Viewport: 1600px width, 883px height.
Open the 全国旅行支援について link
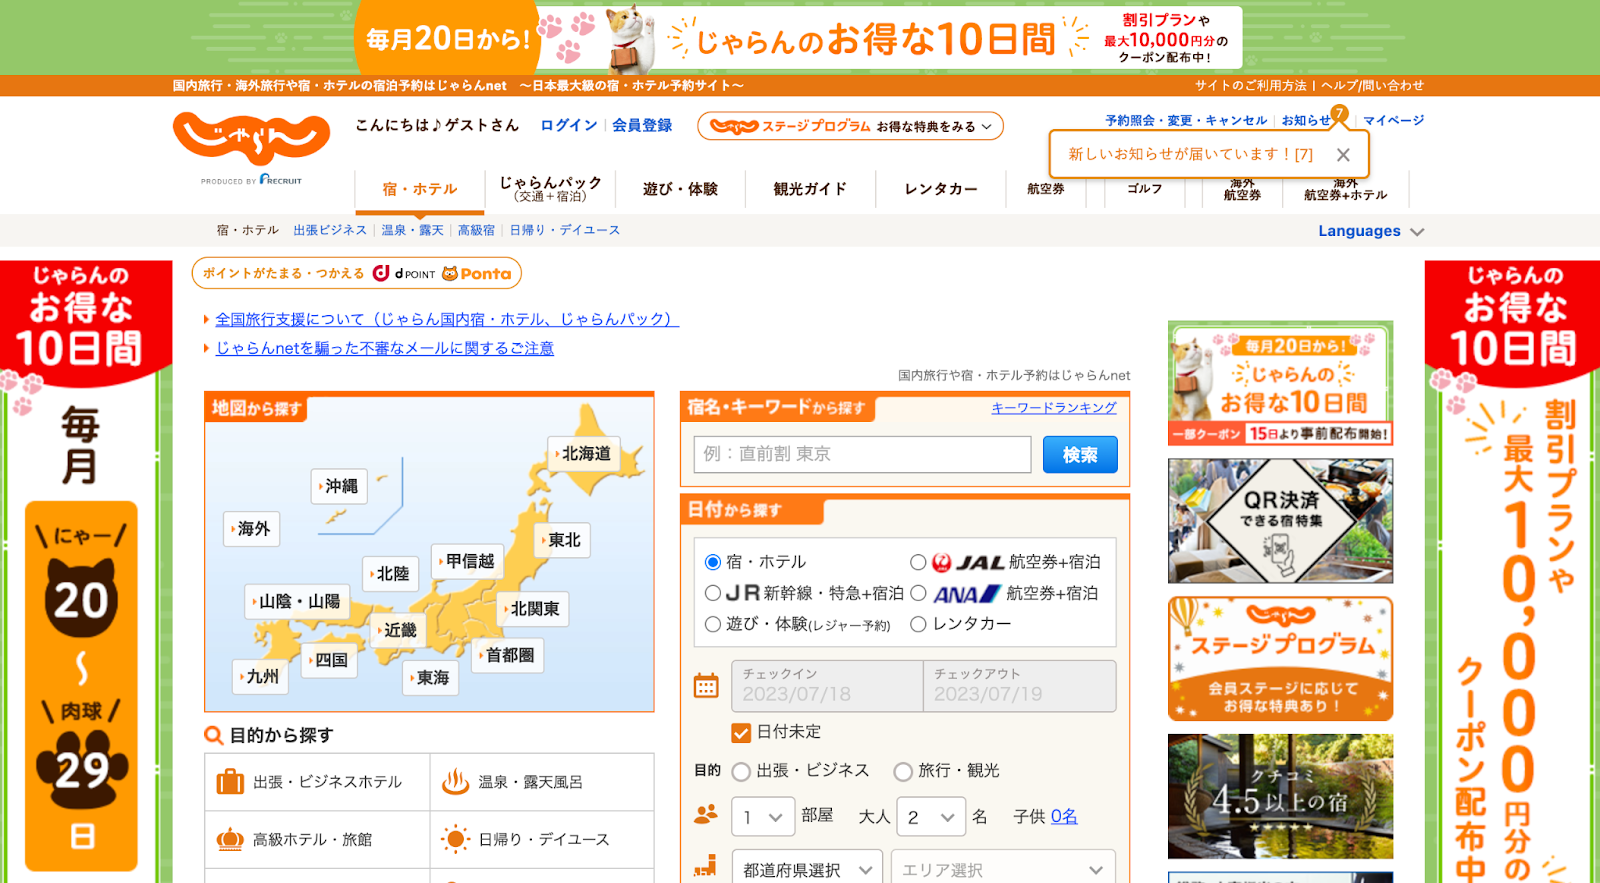click(447, 319)
